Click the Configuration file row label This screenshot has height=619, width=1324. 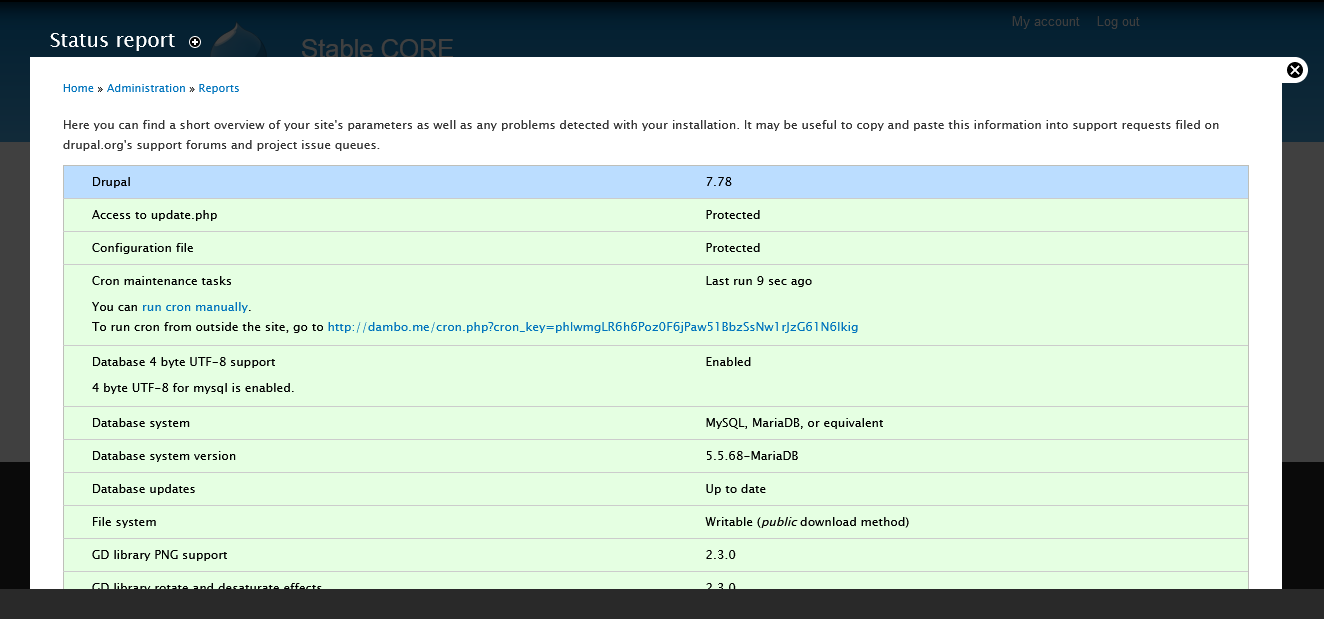tap(142, 248)
